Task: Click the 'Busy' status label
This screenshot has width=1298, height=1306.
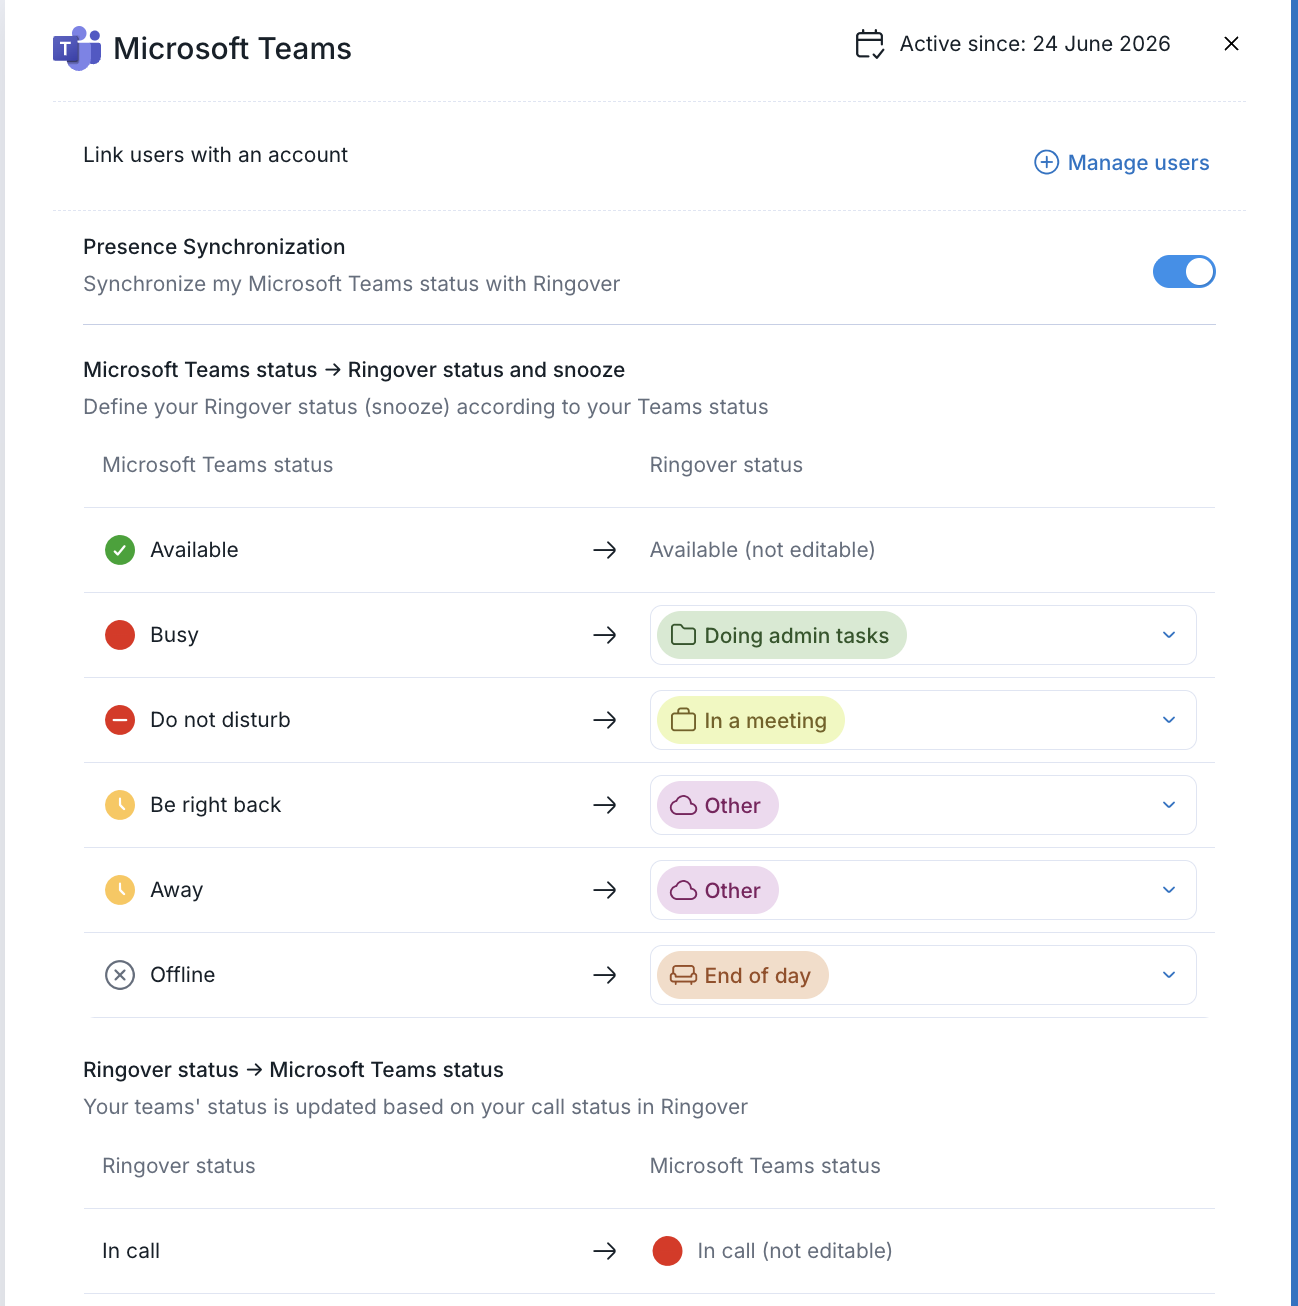Action: point(175,635)
